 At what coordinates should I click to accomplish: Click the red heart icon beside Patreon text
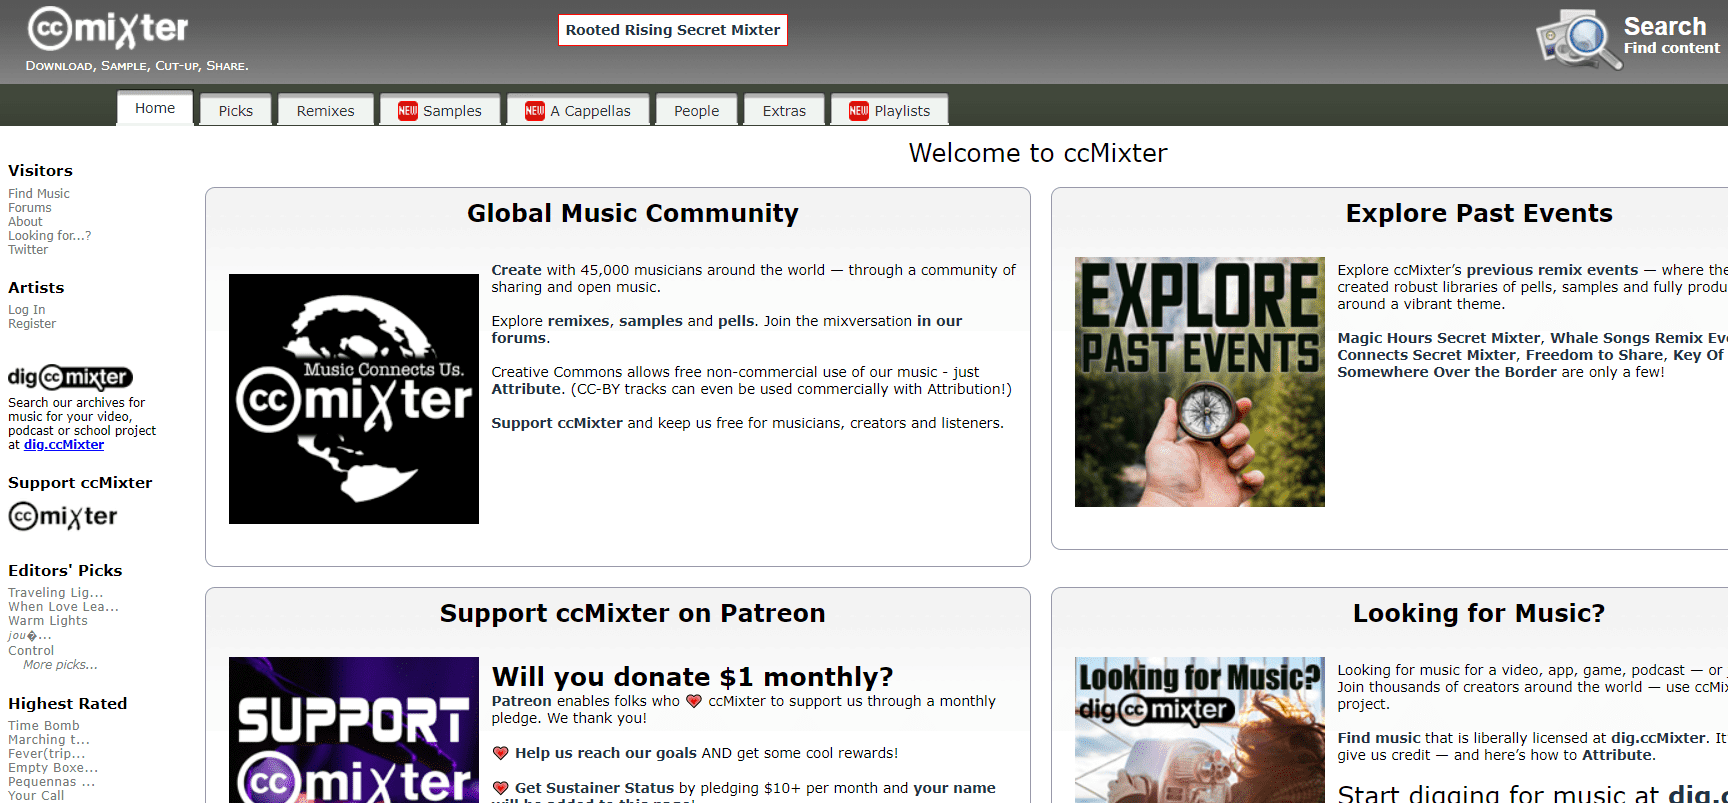(x=694, y=701)
